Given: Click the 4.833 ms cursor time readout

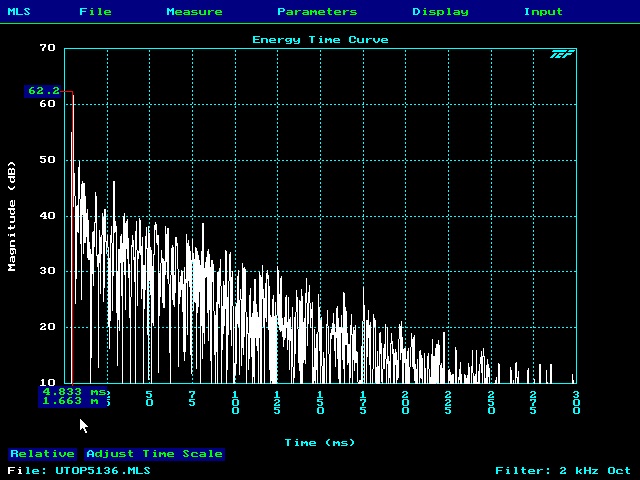Looking at the screenshot, I should 73,392.
